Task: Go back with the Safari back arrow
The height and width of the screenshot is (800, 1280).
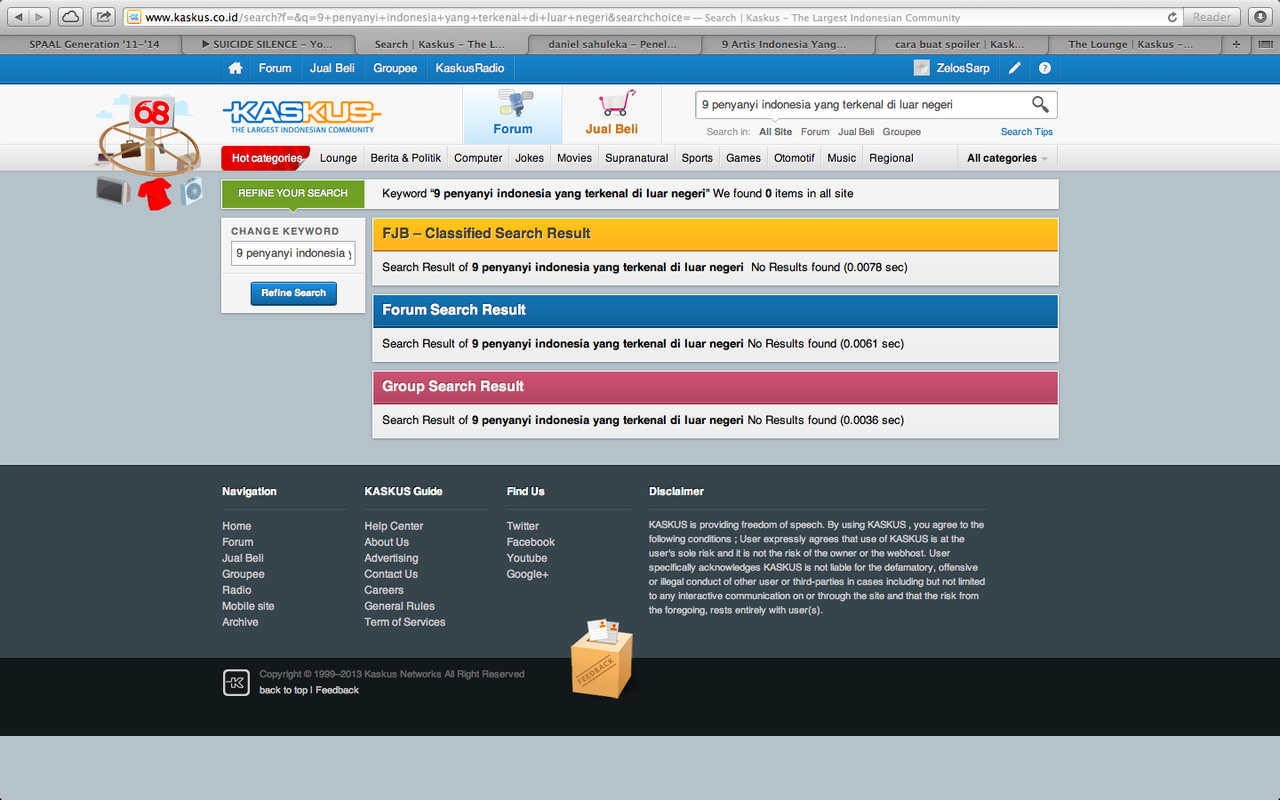Action: tap(18, 17)
